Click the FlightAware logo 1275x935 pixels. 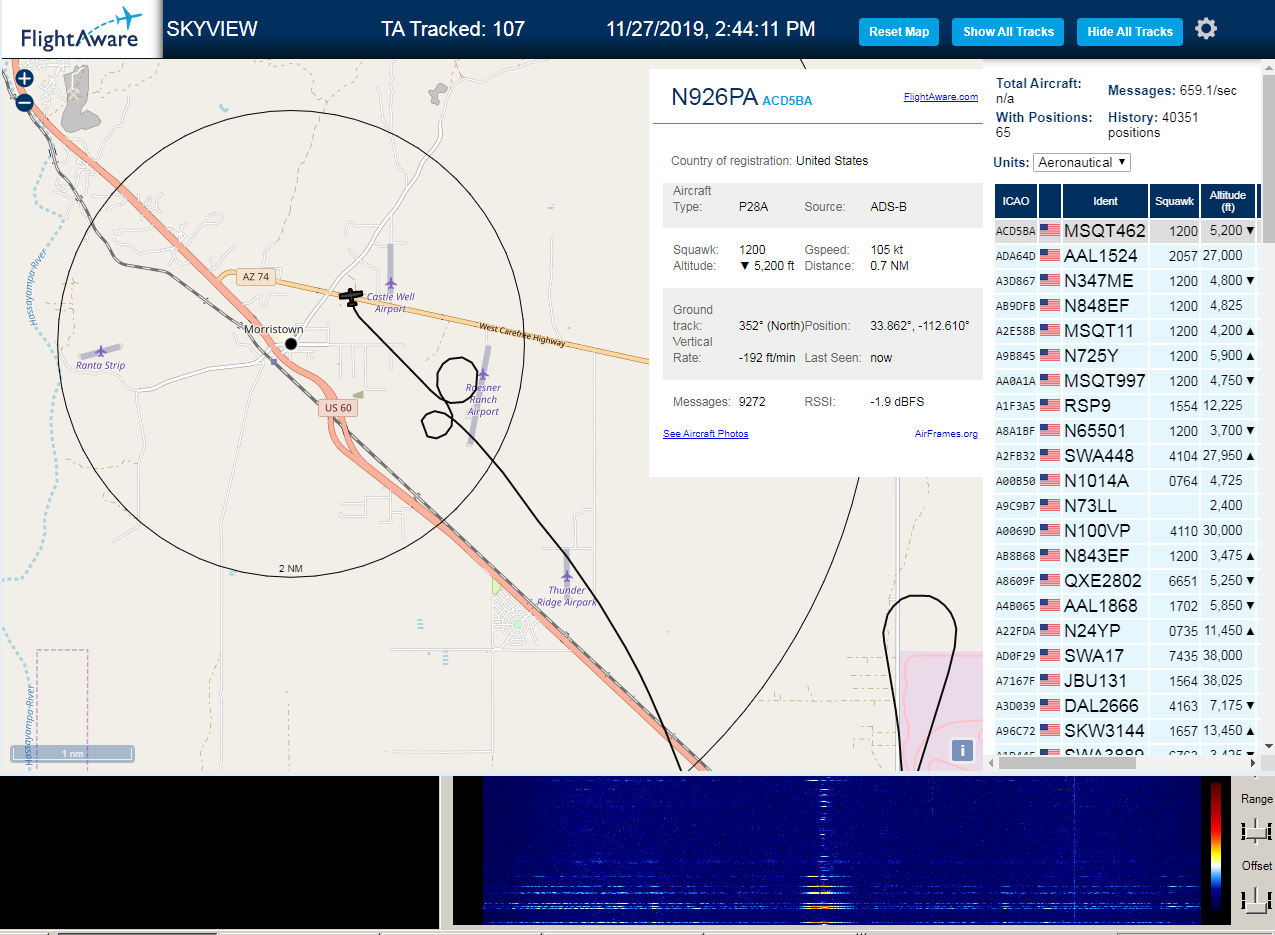pyautogui.click(x=81, y=29)
